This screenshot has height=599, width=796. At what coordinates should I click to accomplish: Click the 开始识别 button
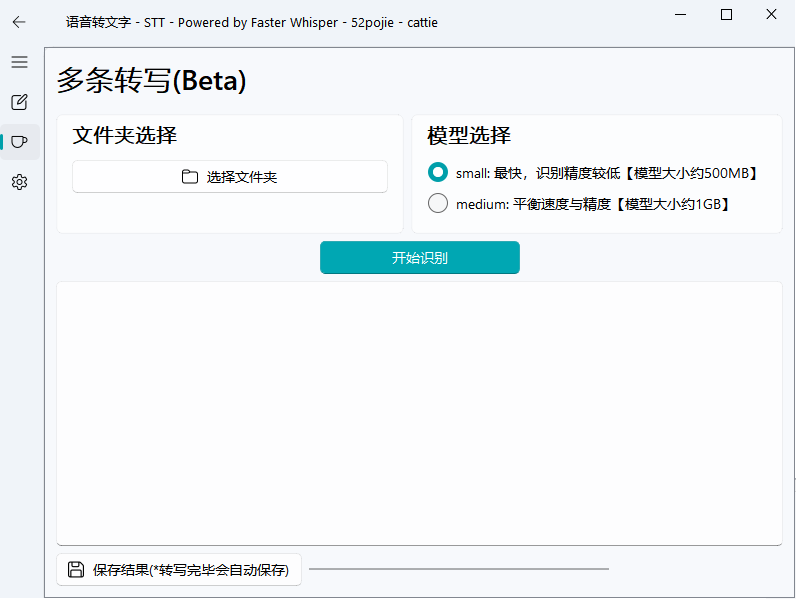(x=420, y=257)
